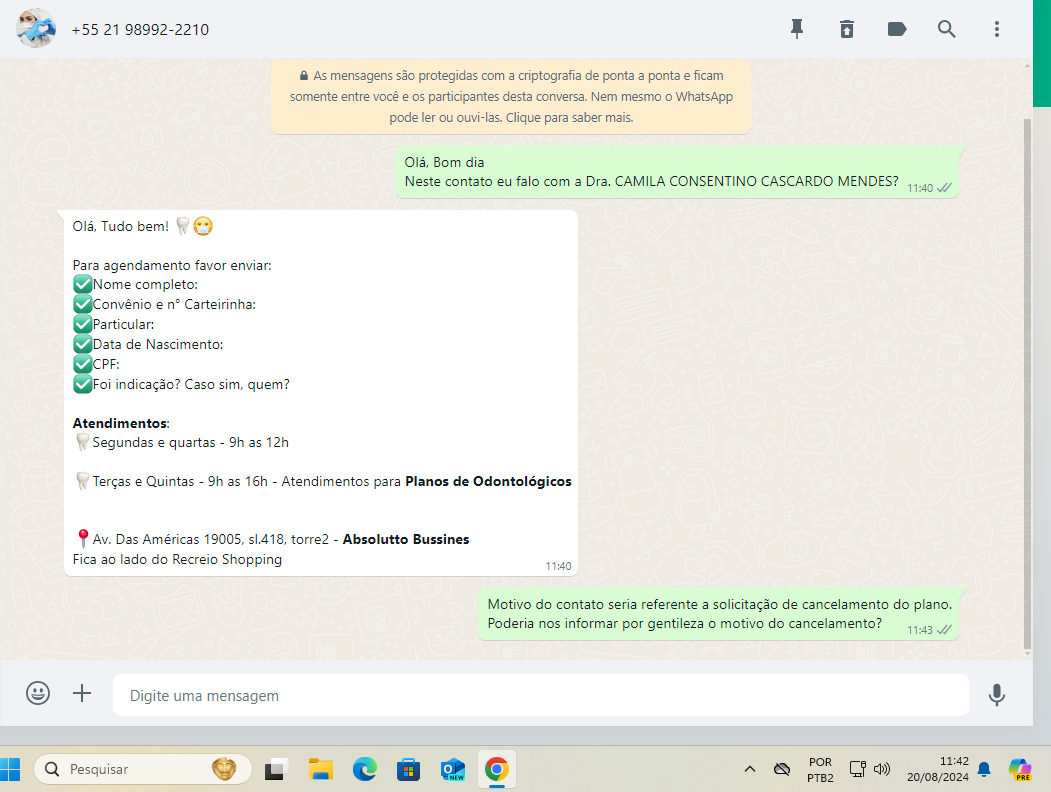
Task: Expand hidden system tray icons chevron
Action: 750,769
